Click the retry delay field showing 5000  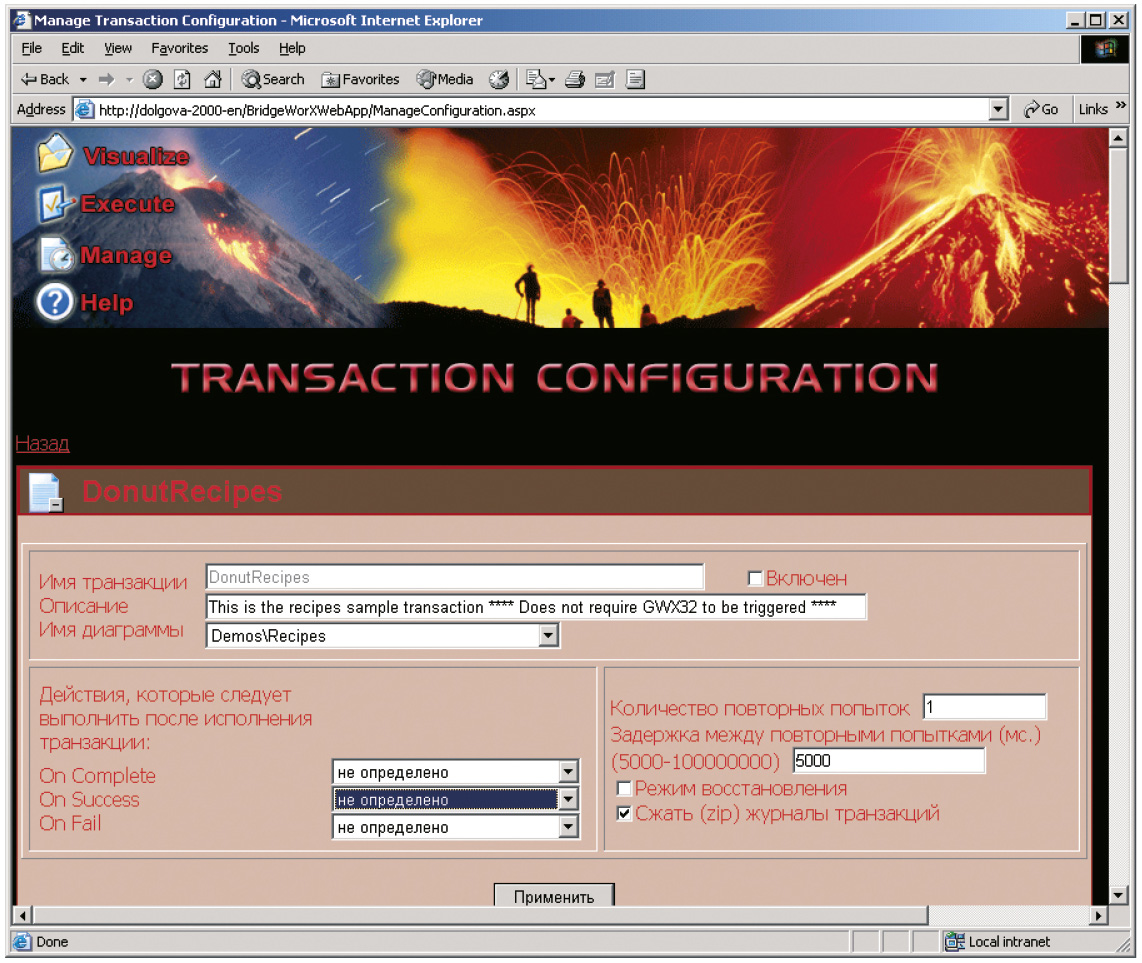coord(889,760)
